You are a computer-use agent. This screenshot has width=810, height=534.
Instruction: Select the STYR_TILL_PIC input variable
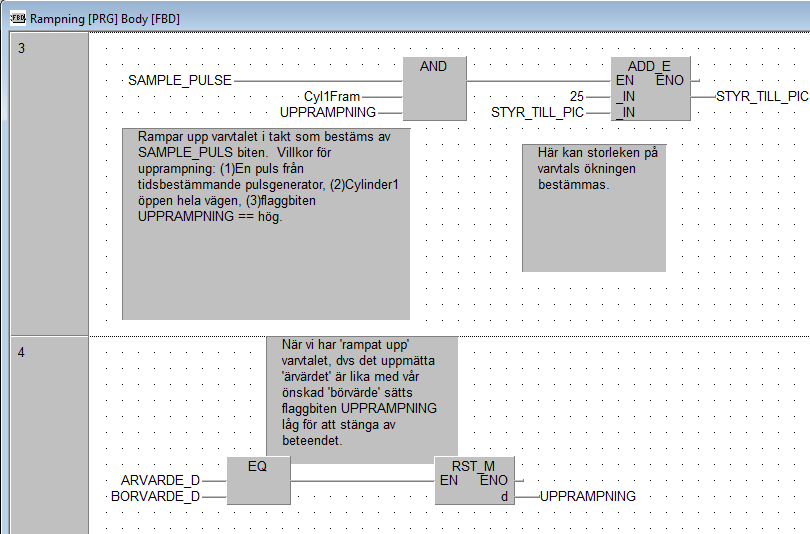[537, 112]
